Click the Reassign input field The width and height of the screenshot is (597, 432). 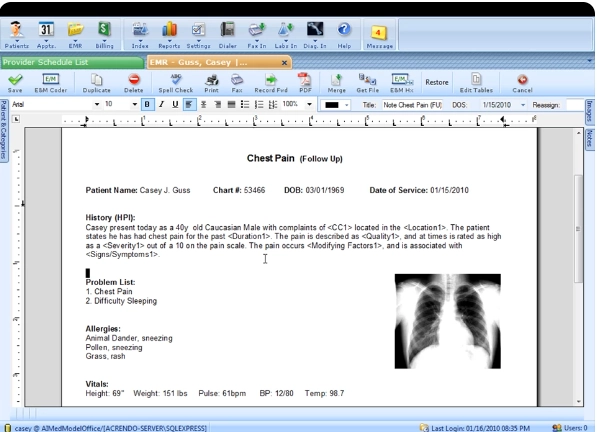(575, 105)
